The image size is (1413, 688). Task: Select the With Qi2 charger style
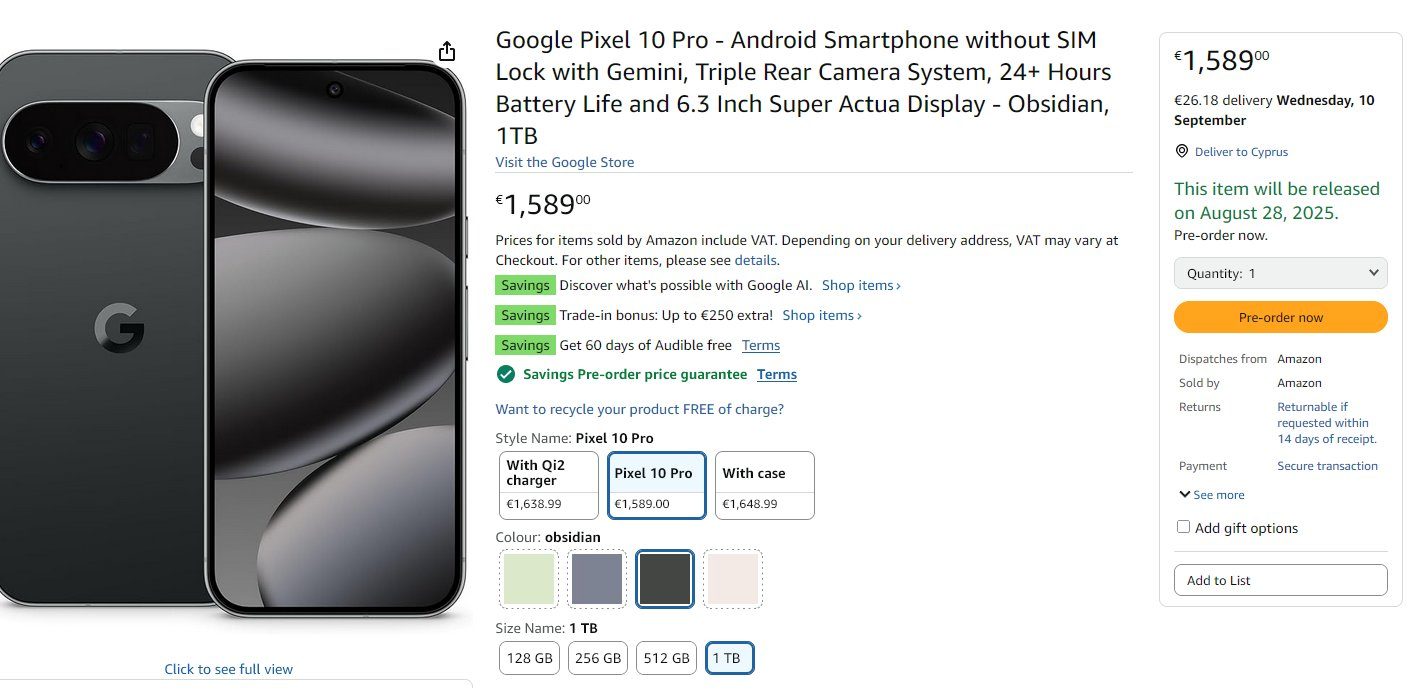pyautogui.click(x=549, y=485)
